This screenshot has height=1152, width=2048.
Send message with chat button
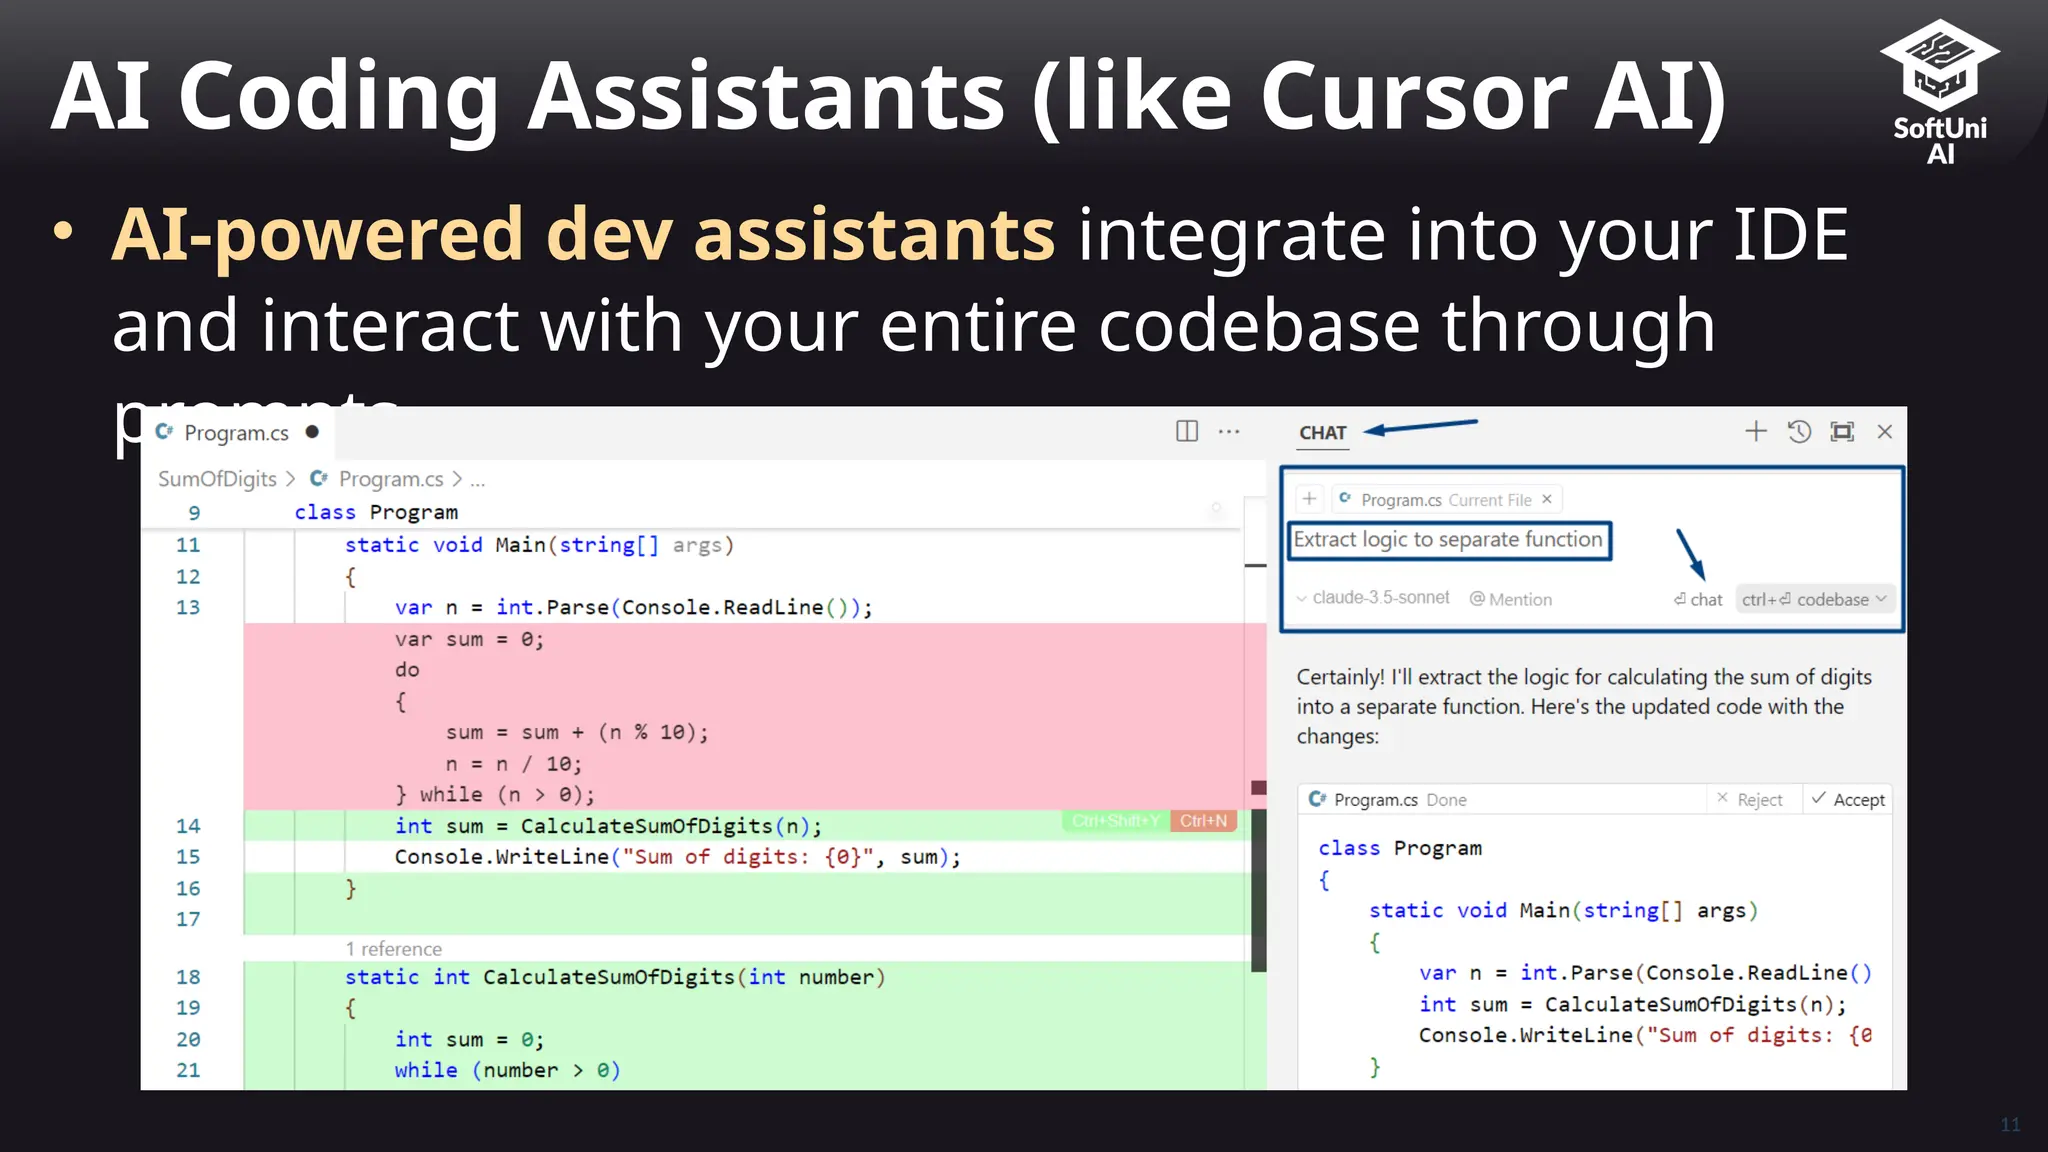(x=1698, y=599)
